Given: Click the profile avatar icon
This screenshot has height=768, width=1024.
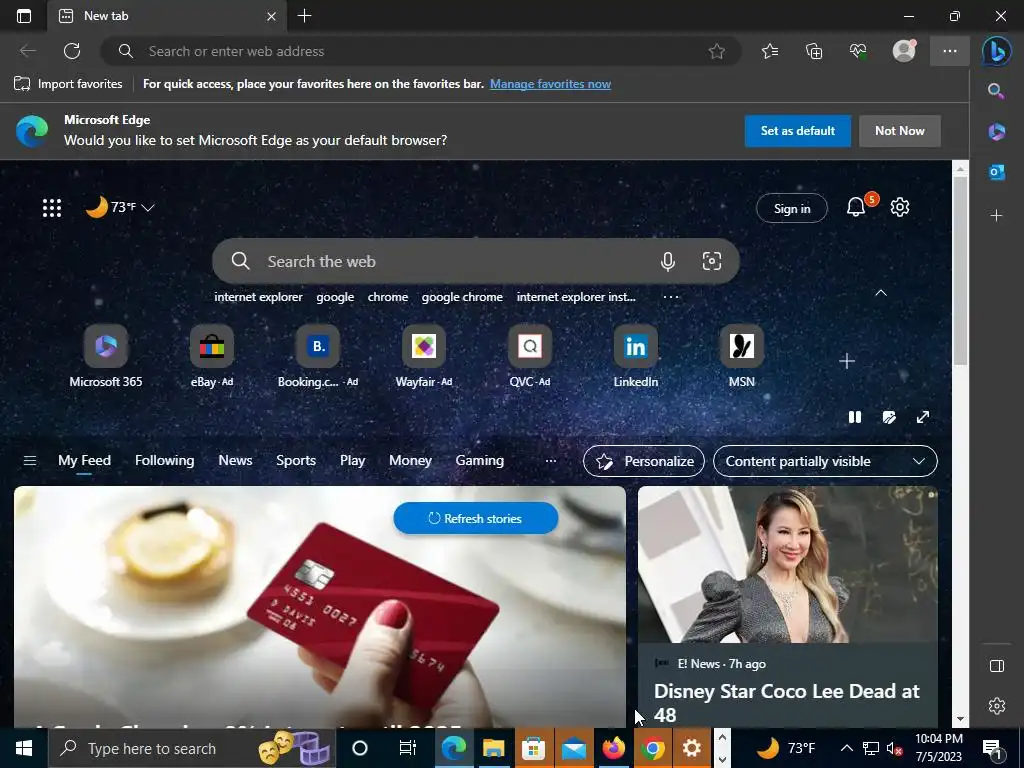Looking at the screenshot, I should tap(904, 51).
